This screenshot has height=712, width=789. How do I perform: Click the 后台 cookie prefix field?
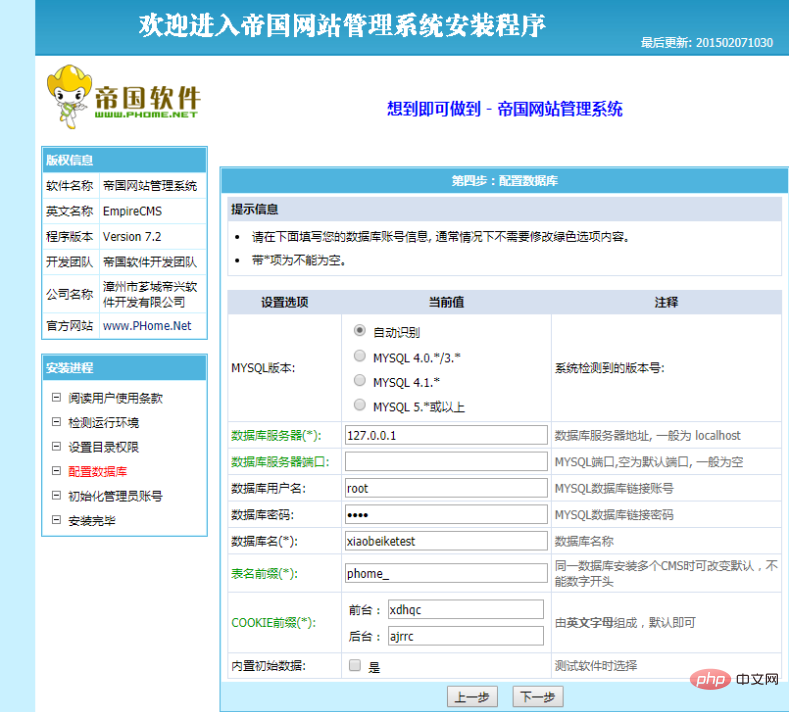point(465,635)
